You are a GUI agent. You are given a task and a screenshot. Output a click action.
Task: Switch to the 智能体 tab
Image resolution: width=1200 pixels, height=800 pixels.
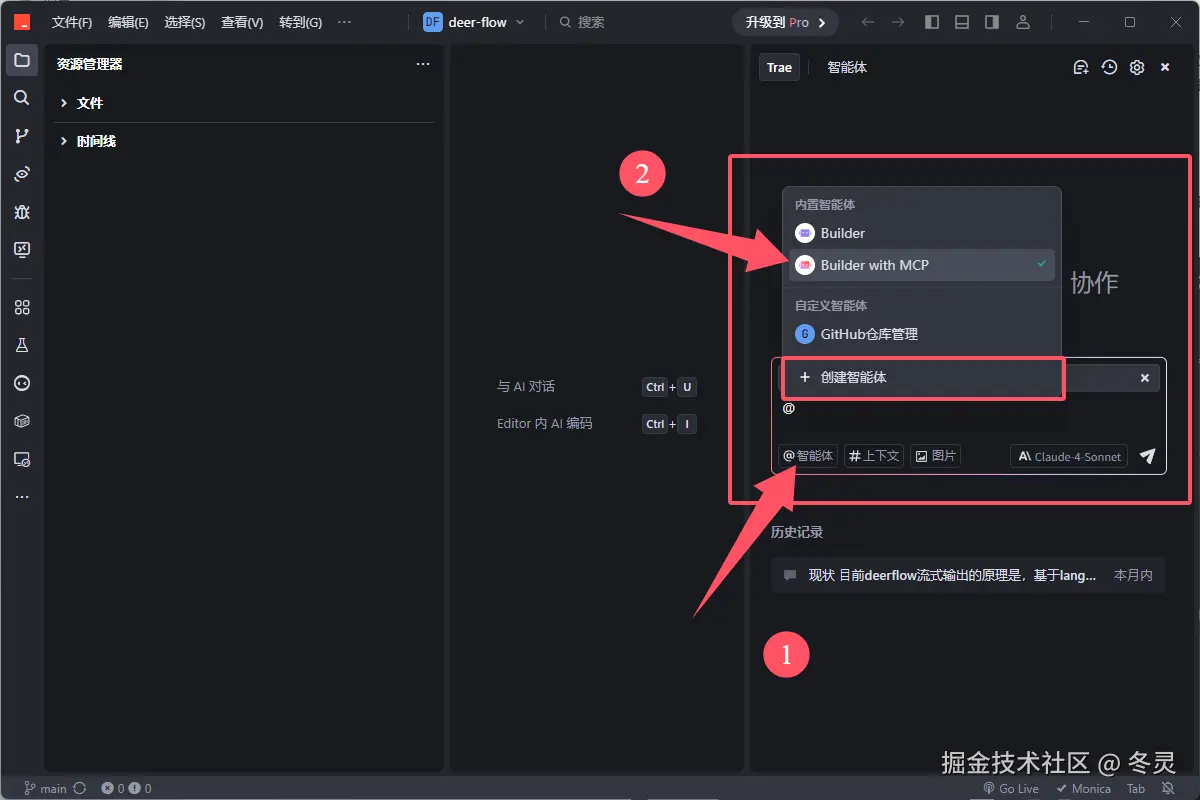point(847,68)
